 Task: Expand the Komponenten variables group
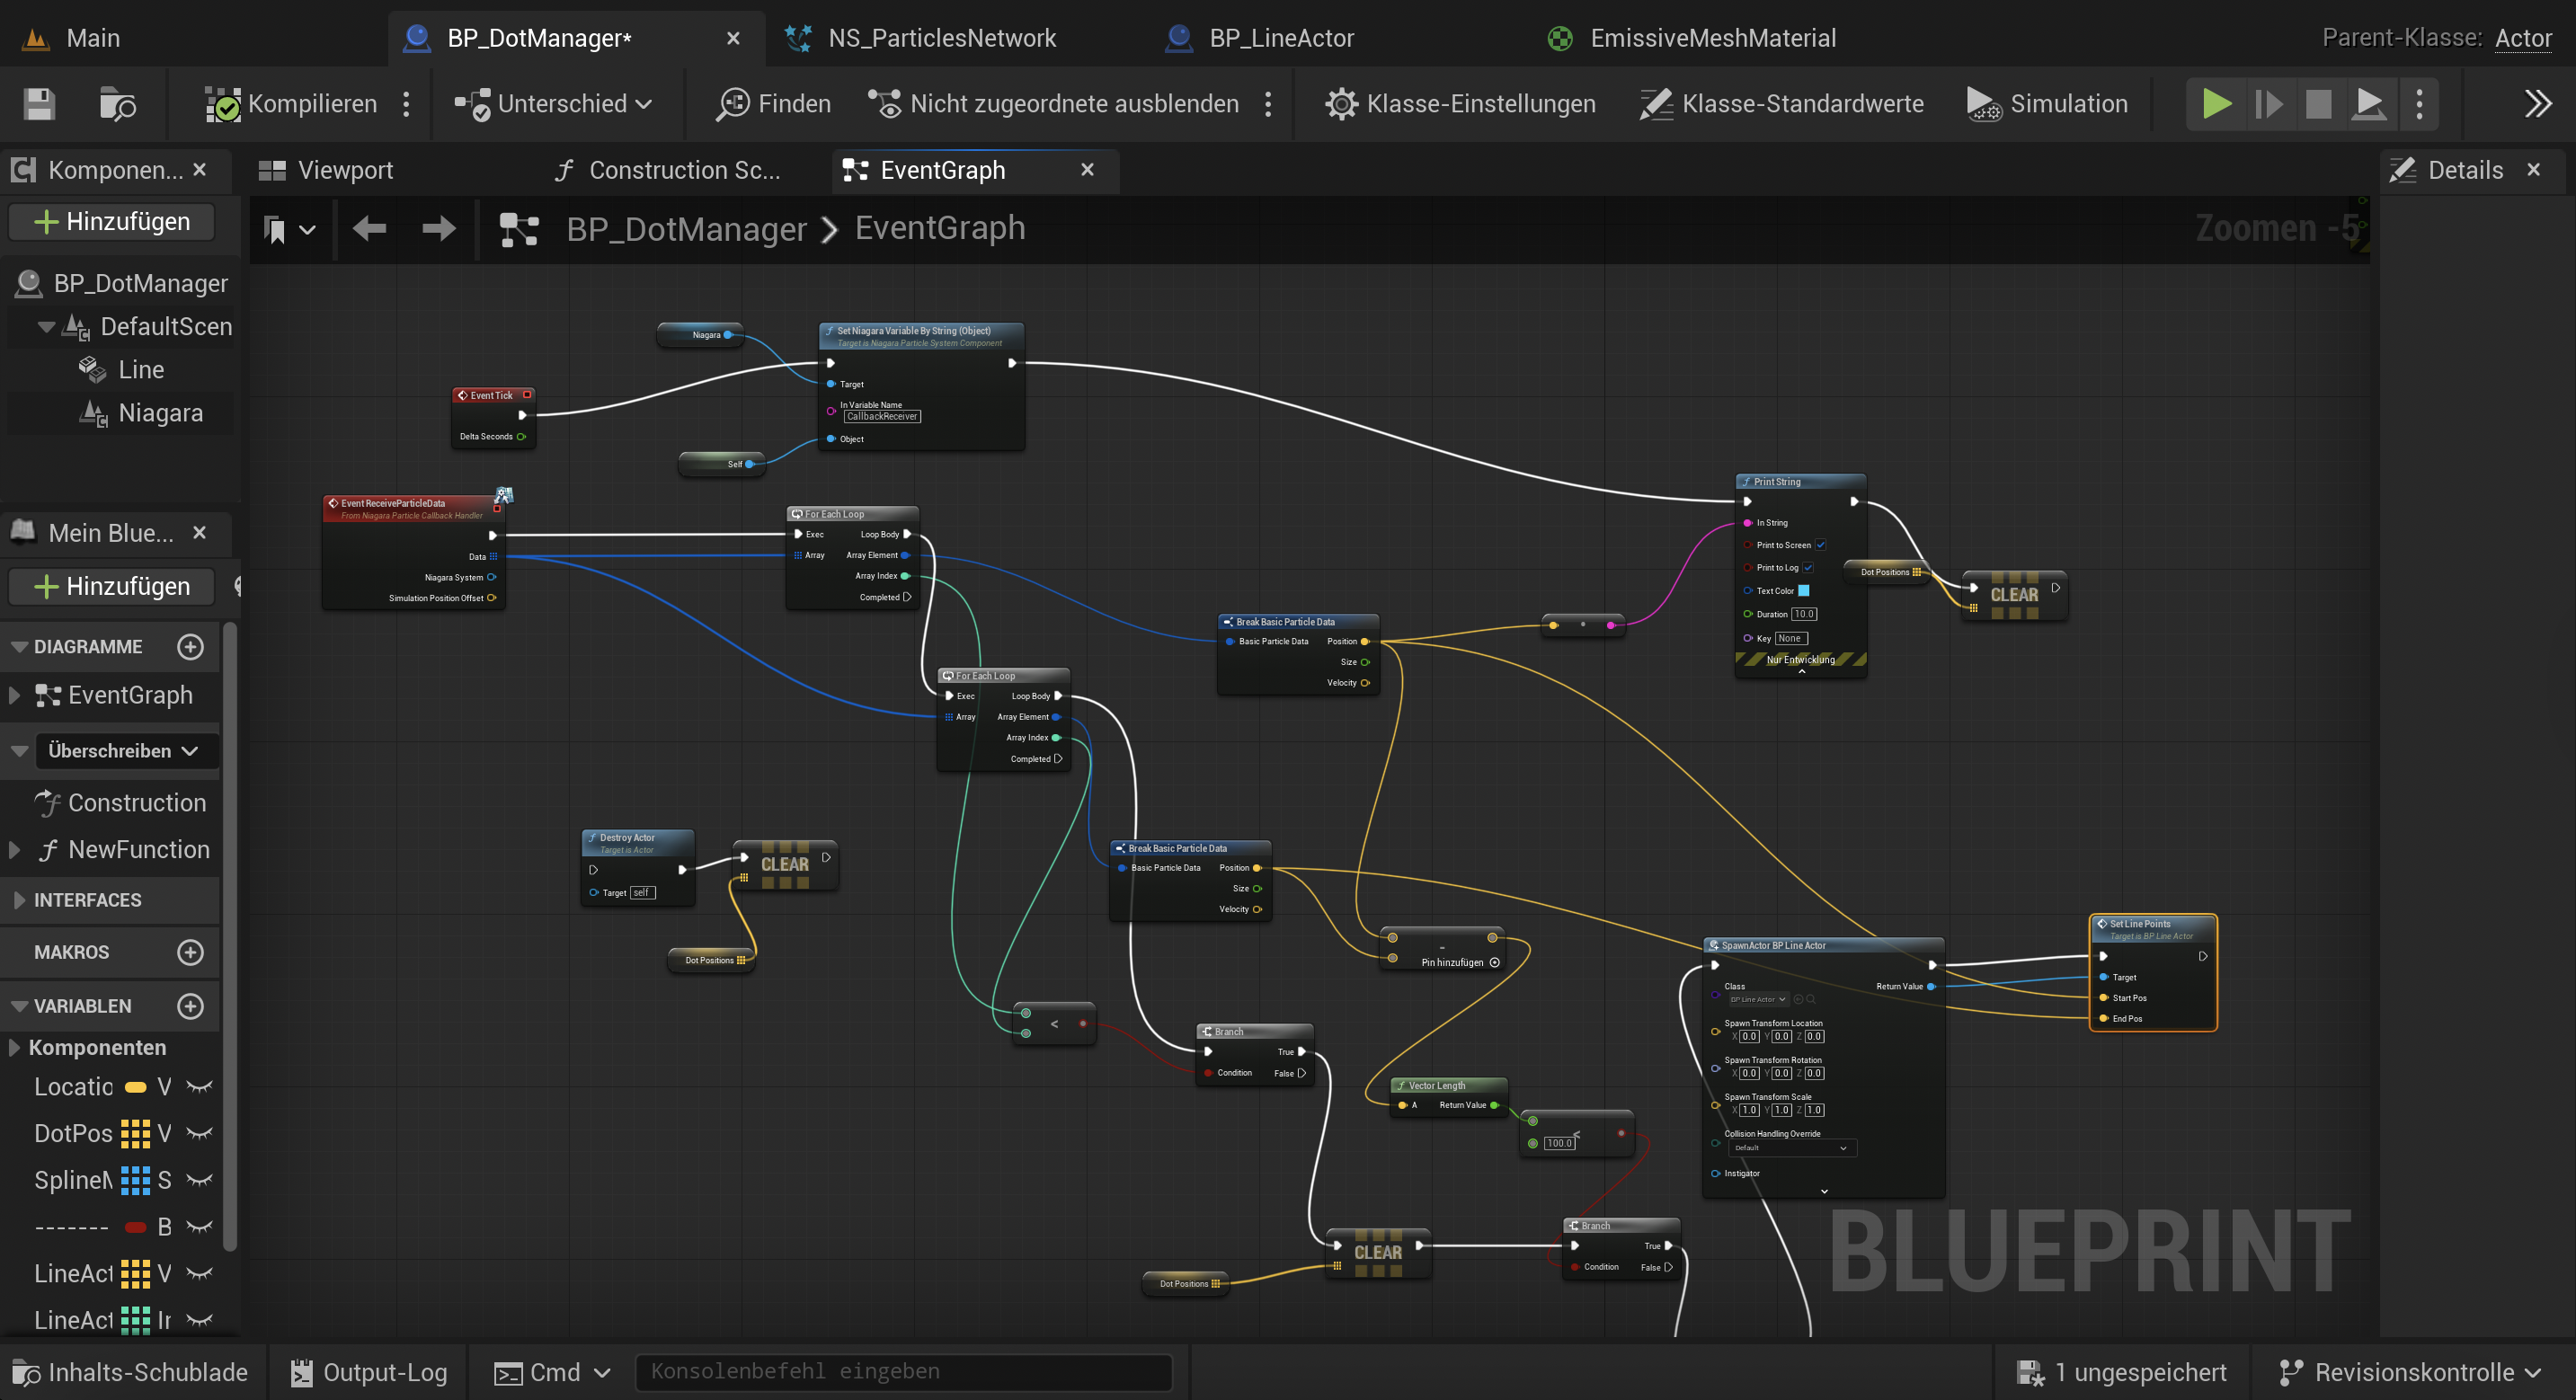(14, 1047)
